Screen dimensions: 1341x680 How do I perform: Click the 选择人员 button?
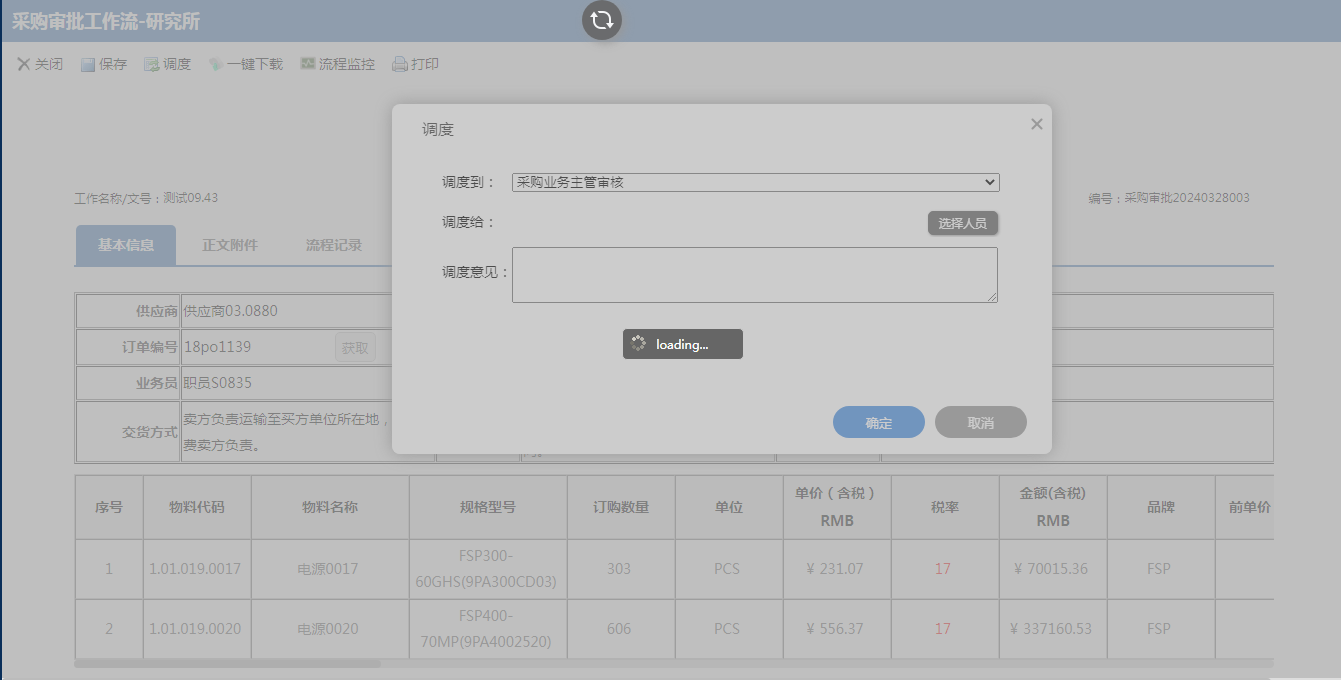[x=963, y=223]
